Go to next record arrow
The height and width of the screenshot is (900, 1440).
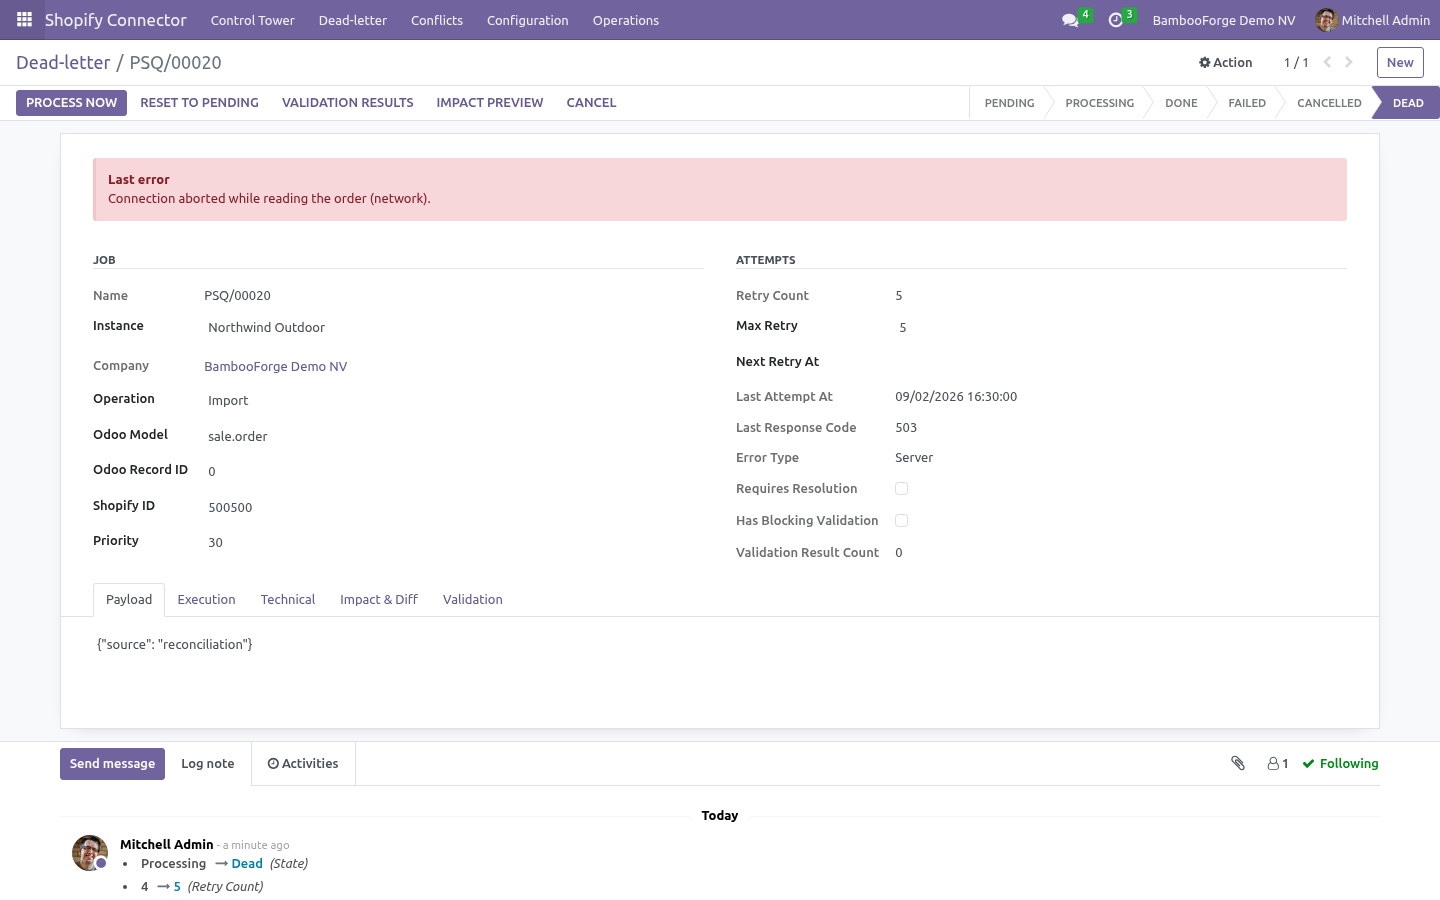coord(1349,62)
